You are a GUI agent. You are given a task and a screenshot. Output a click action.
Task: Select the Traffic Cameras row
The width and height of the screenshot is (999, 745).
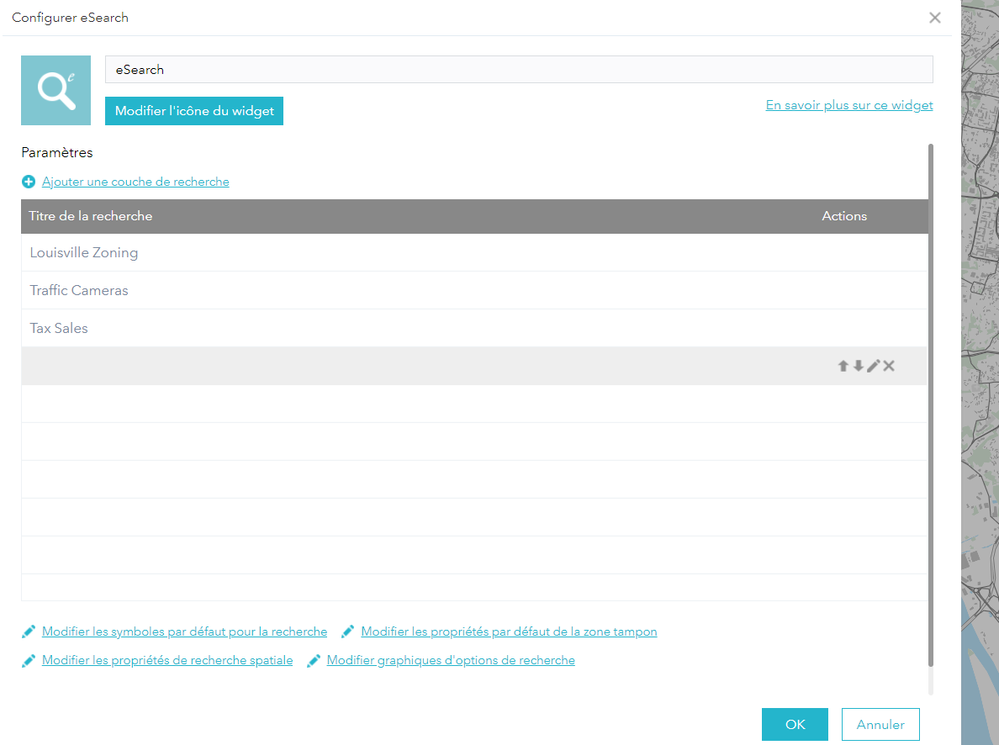point(474,290)
